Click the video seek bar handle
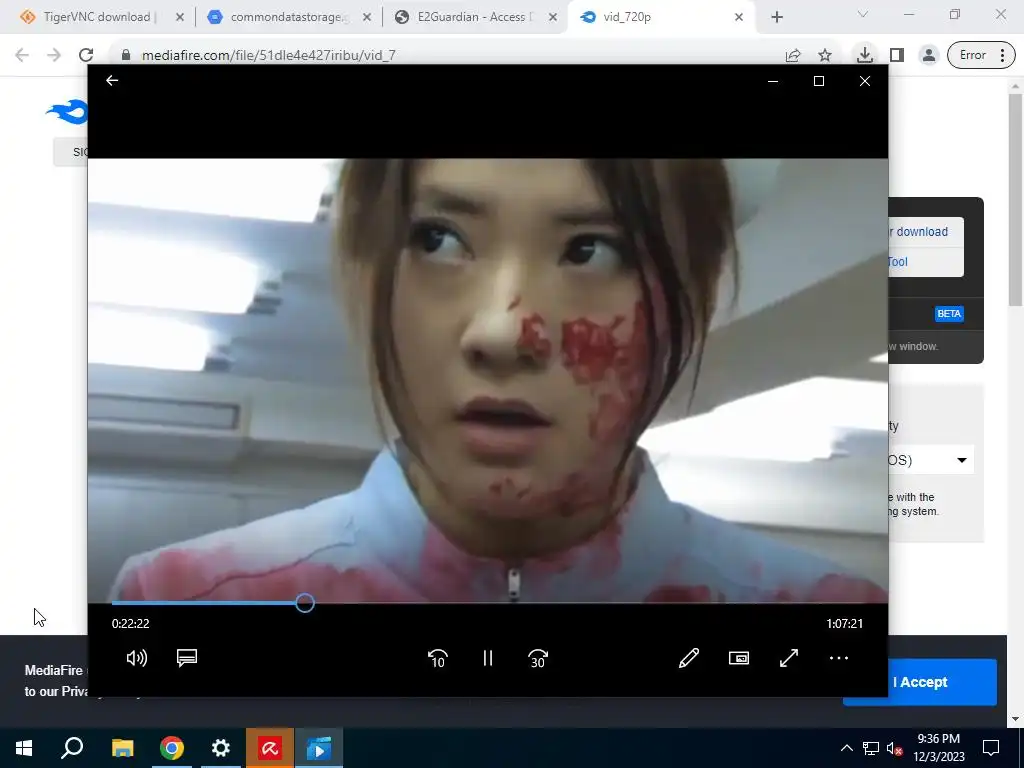1024x768 pixels. click(x=304, y=603)
